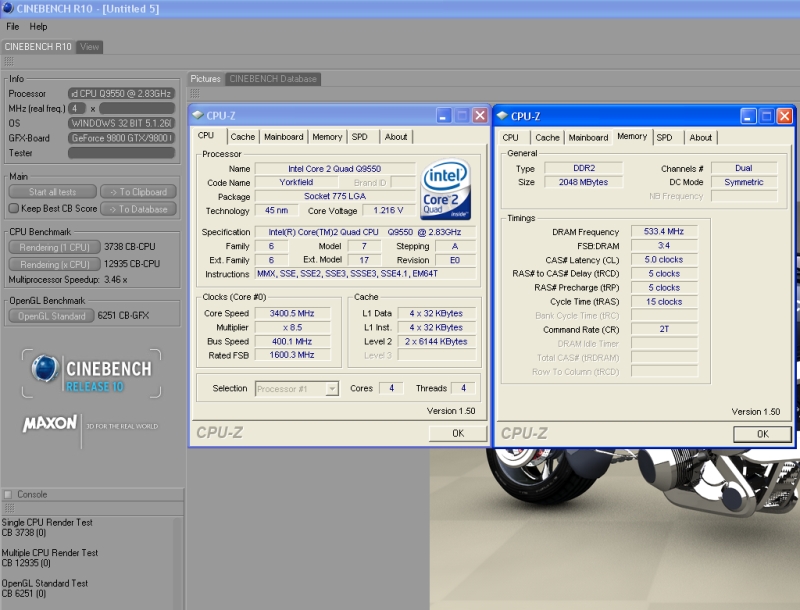Click the Core Speed value 3400.5 MHz
800x610 pixels.
point(292,313)
